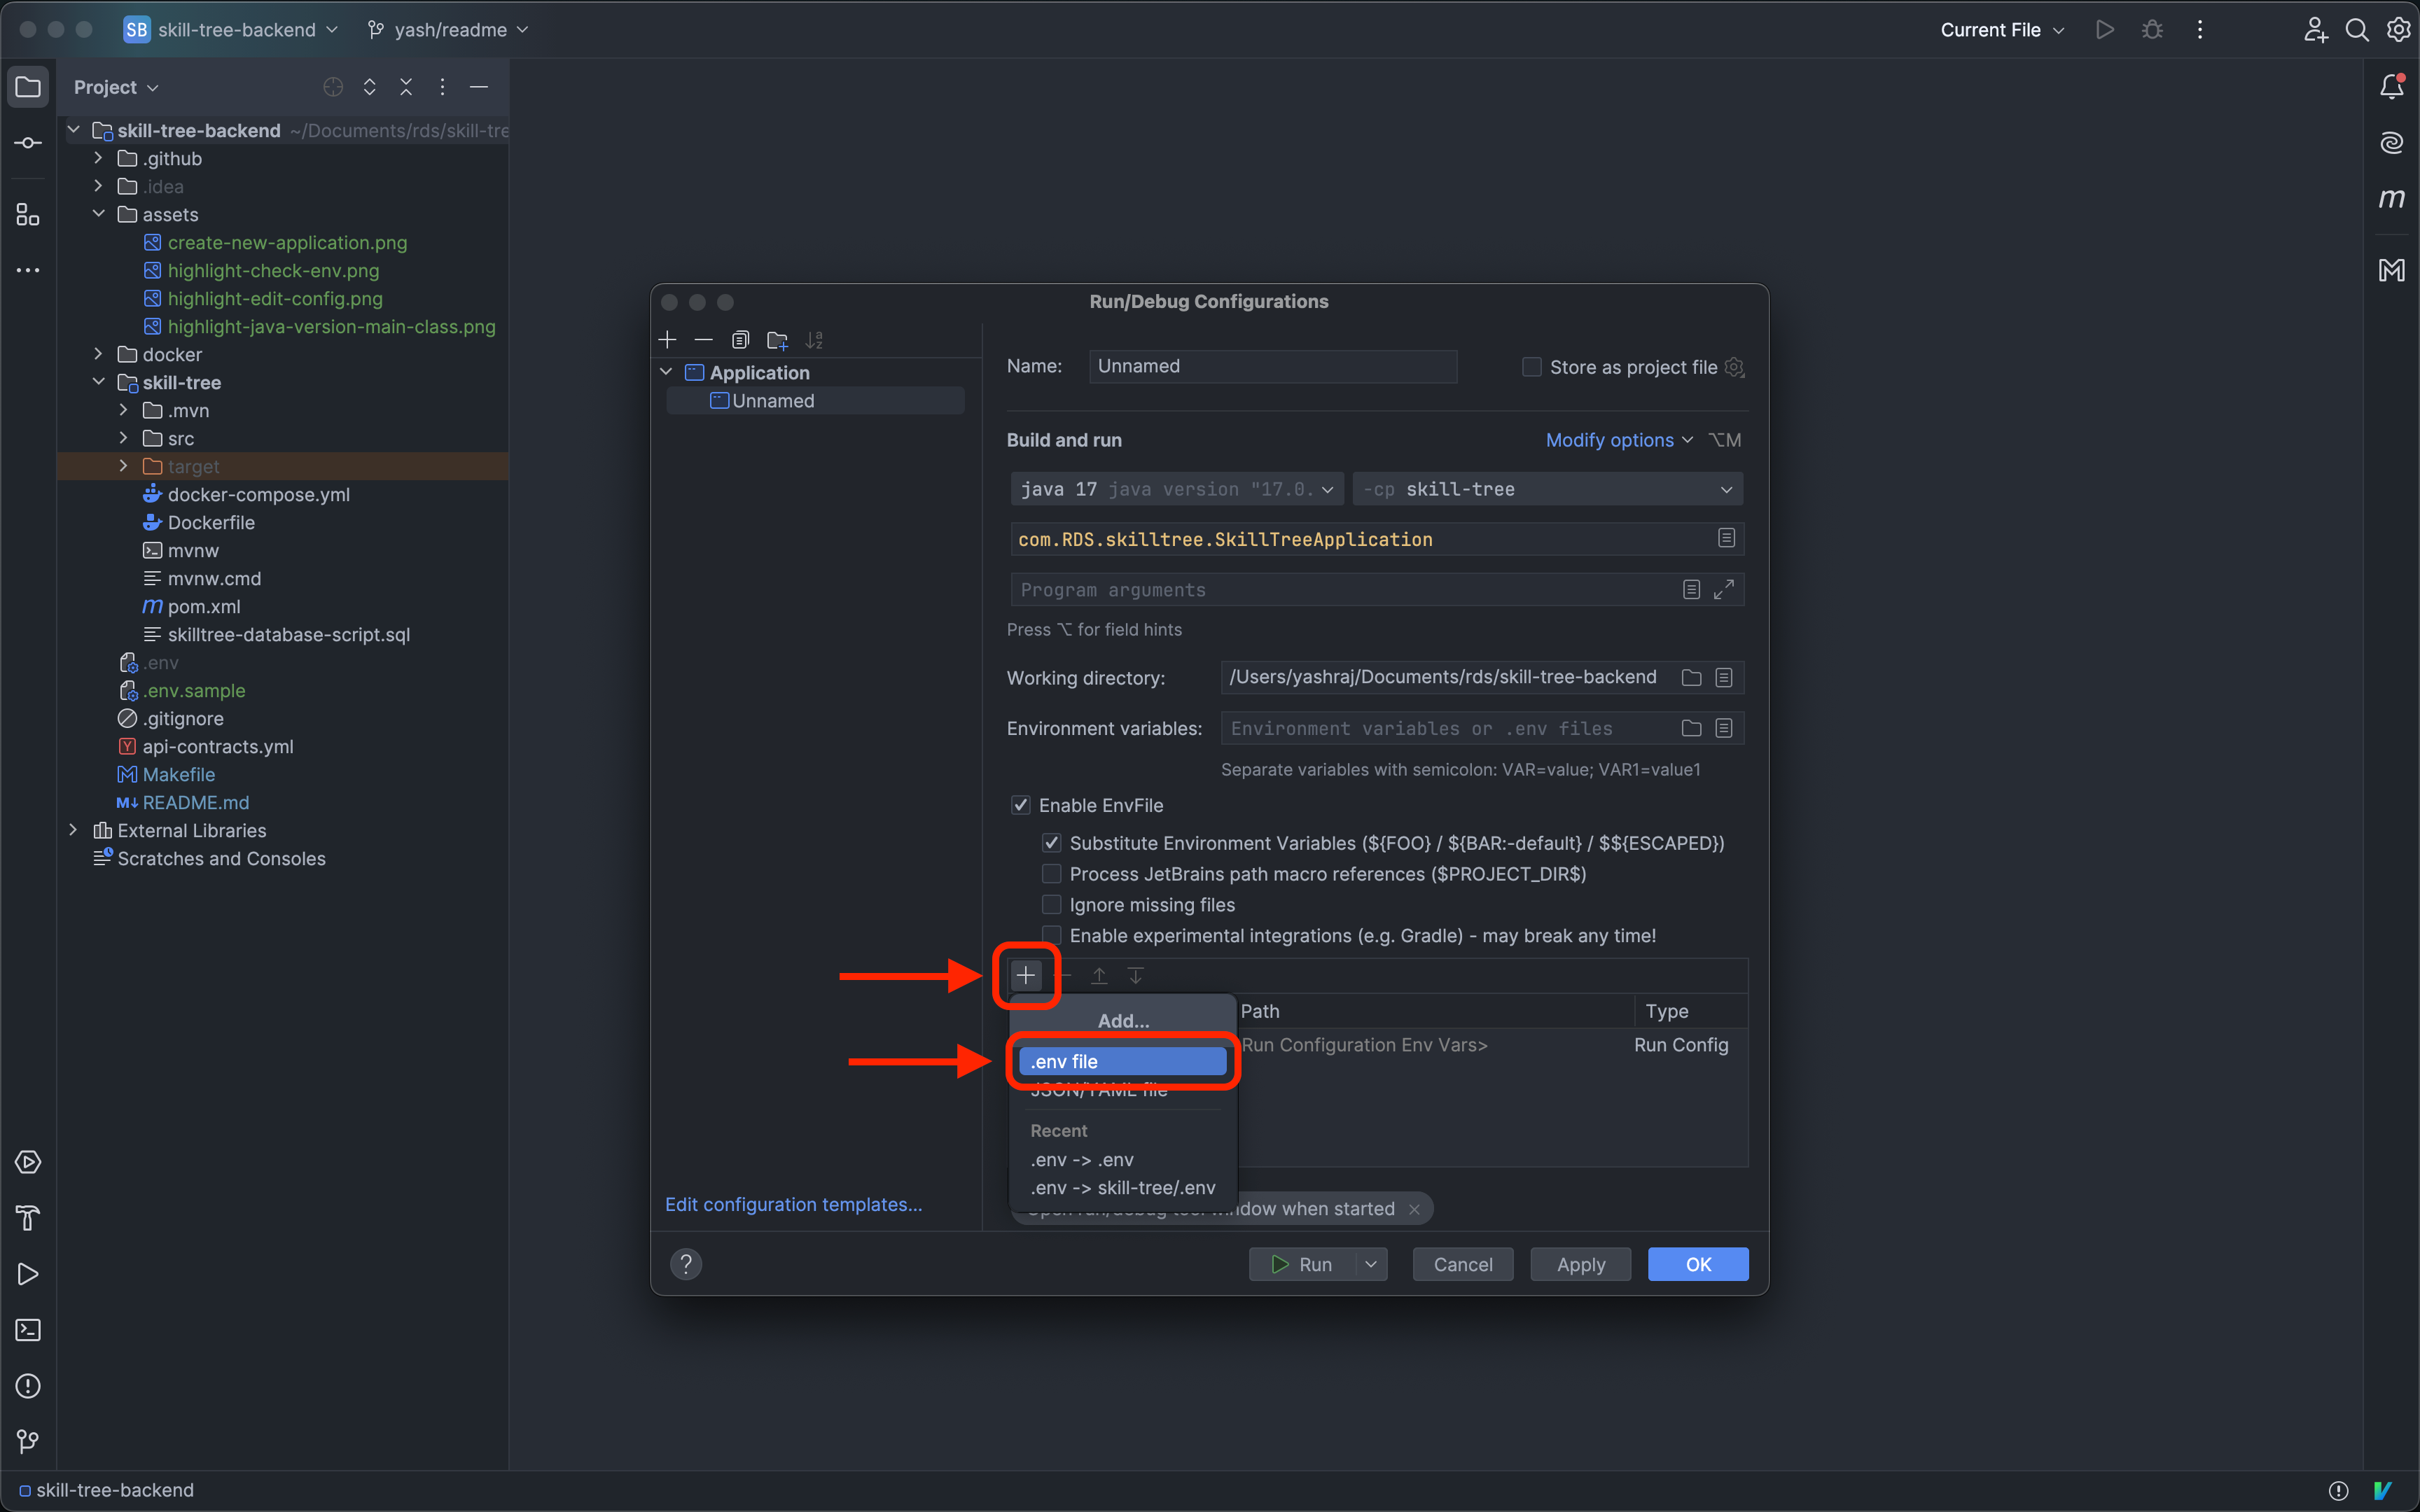2420x1512 pixels.
Task: Select Unnamed configuration in the list
Action: [815, 401]
